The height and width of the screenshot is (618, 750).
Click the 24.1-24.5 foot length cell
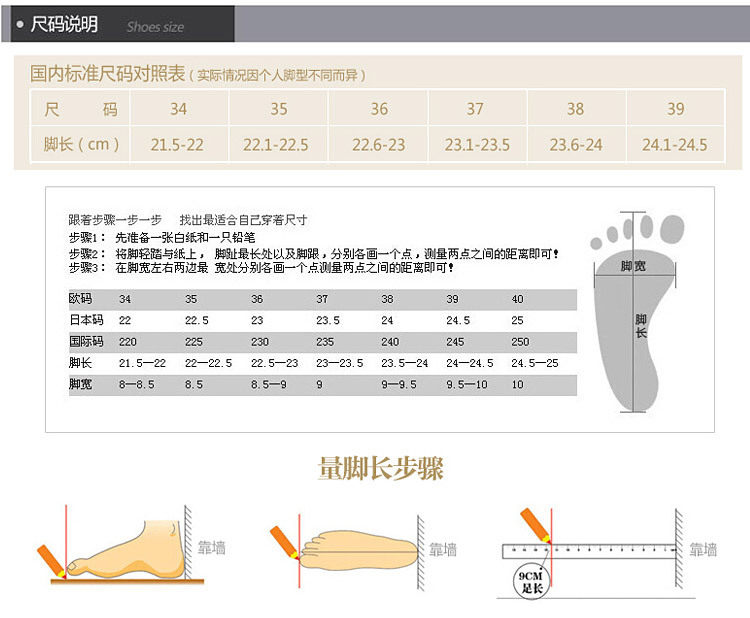(x=674, y=144)
